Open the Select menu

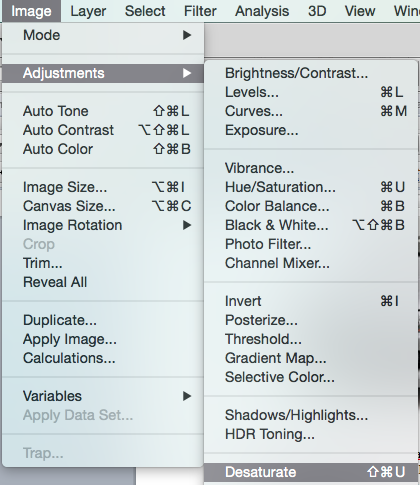click(x=145, y=11)
